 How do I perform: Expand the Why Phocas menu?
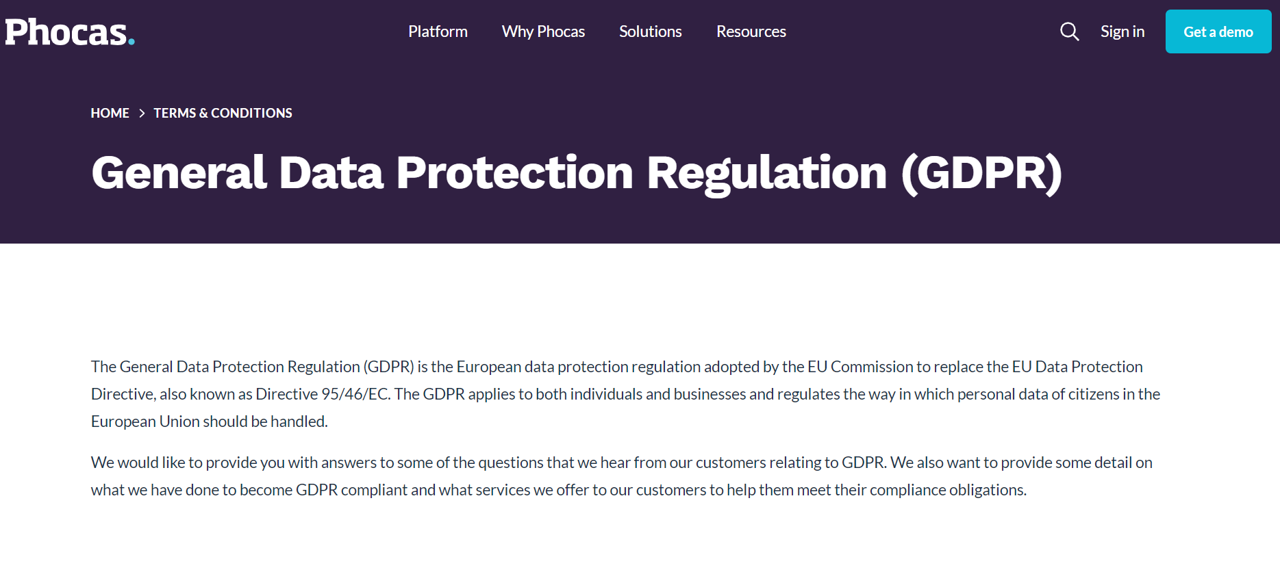click(543, 32)
